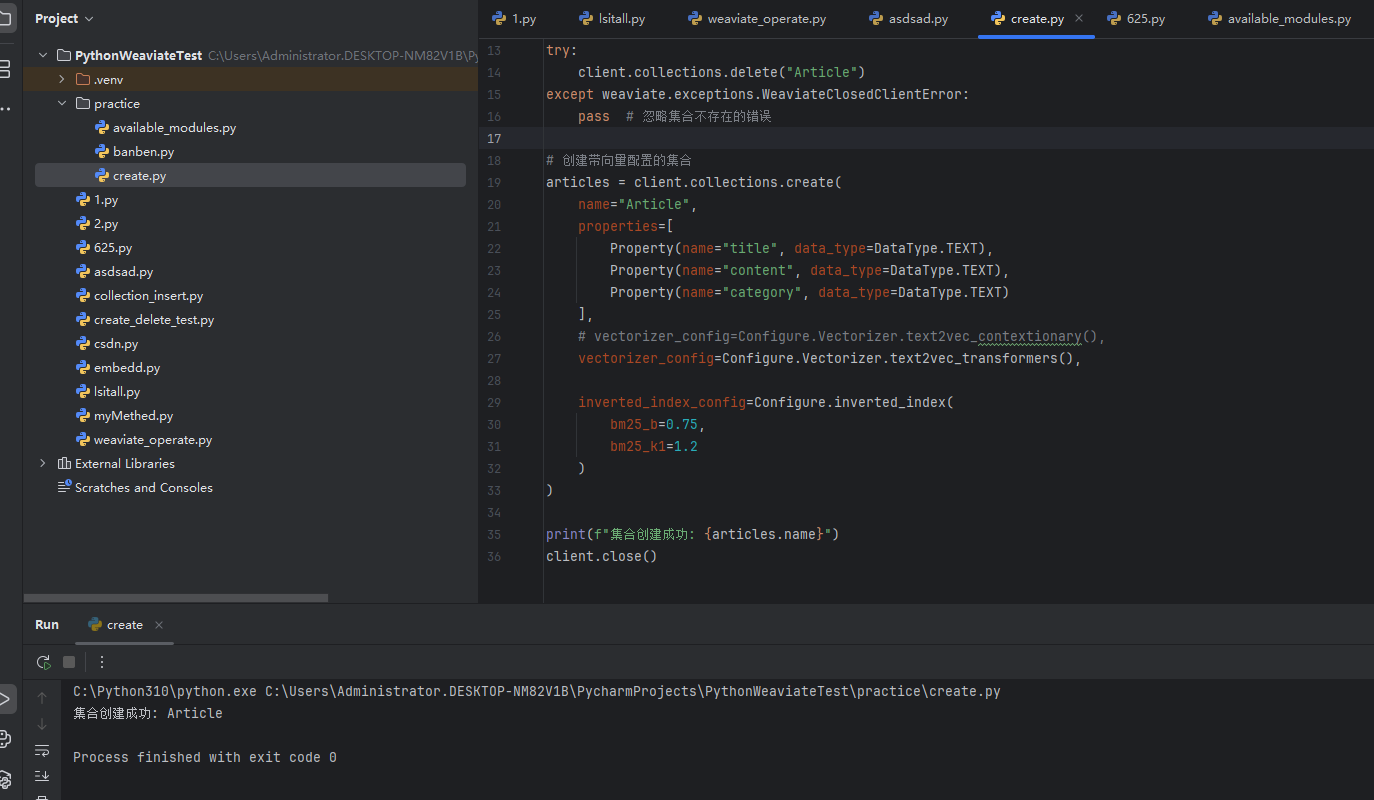Toggle scroll to end in console

click(x=42, y=776)
